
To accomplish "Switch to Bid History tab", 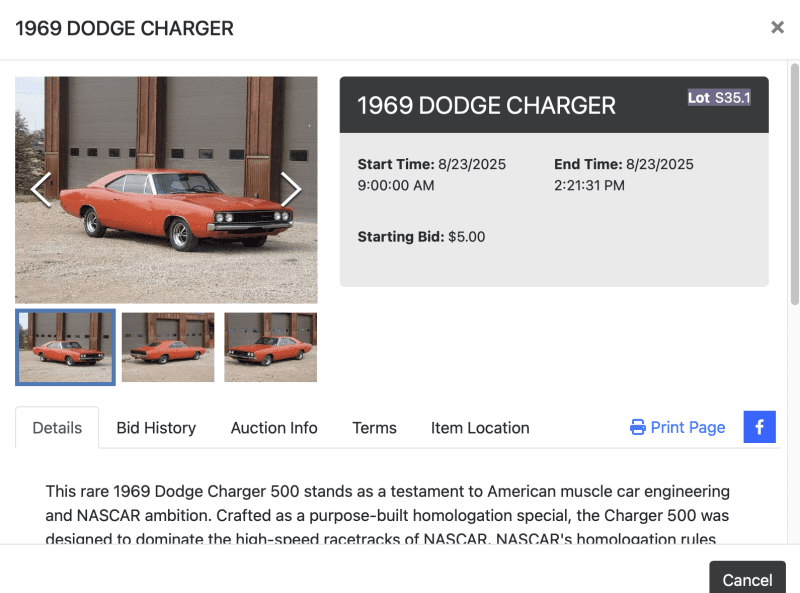I will tap(156, 428).
